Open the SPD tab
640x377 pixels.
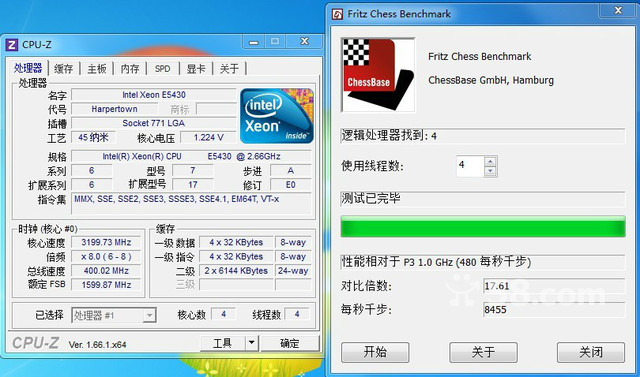[x=162, y=69]
